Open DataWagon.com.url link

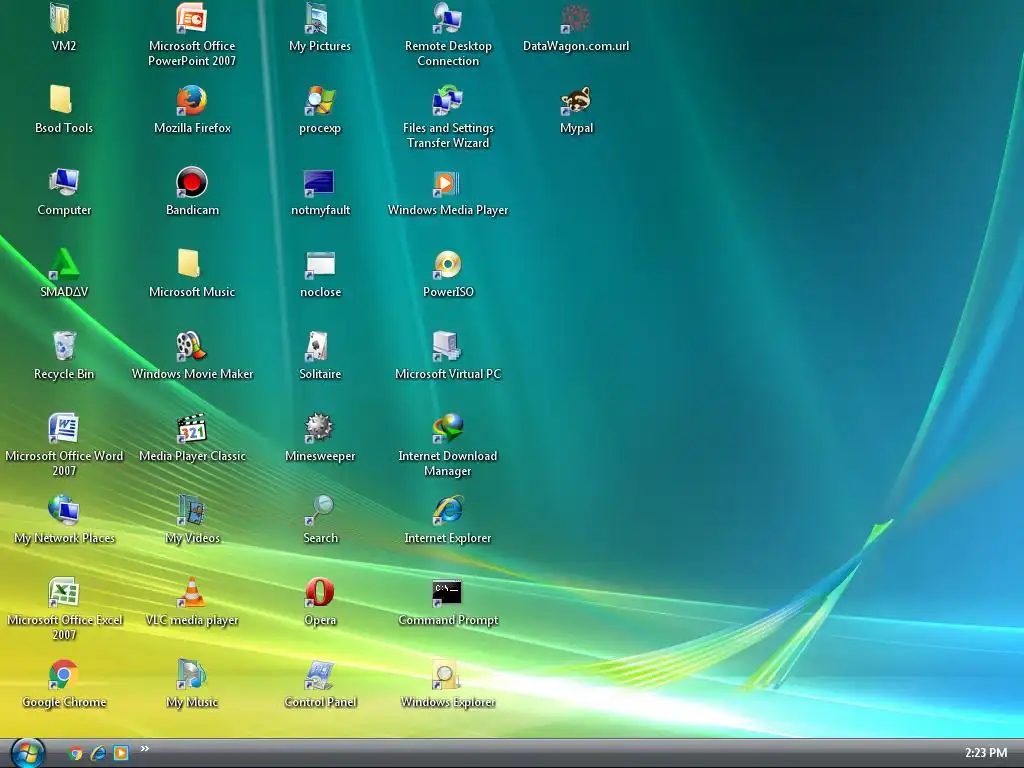pyautogui.click(x=575, y=18)
